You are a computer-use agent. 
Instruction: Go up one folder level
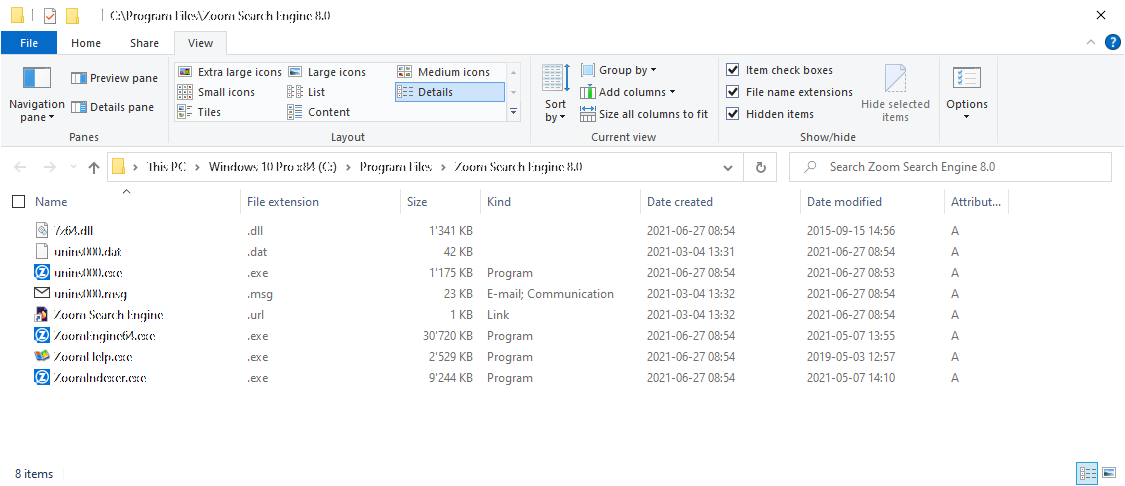point(93,167)
